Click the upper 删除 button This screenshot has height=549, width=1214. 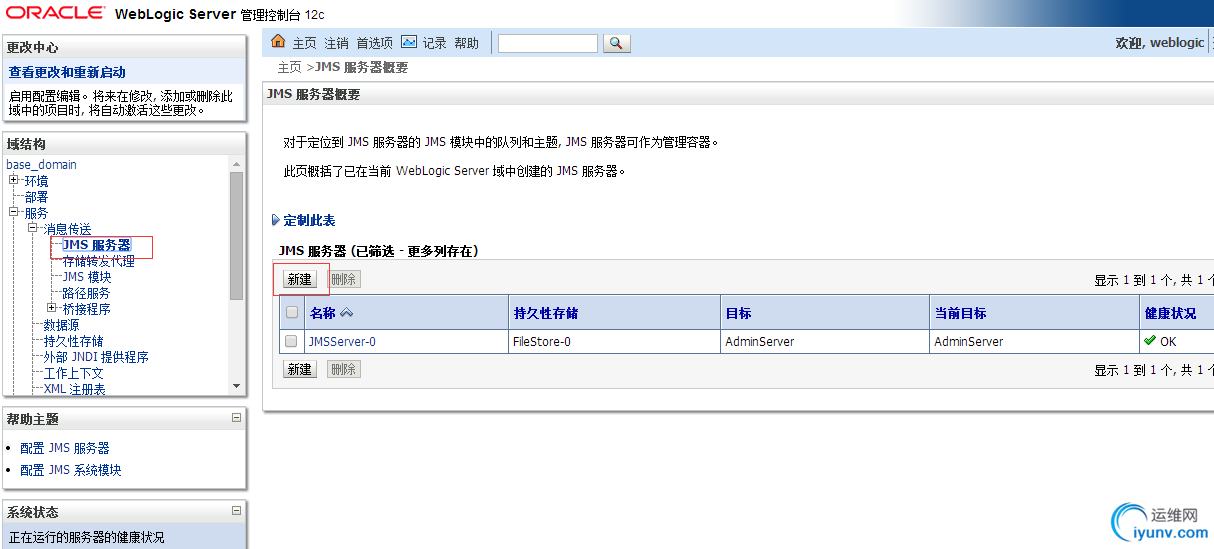[x=343, y=280]
